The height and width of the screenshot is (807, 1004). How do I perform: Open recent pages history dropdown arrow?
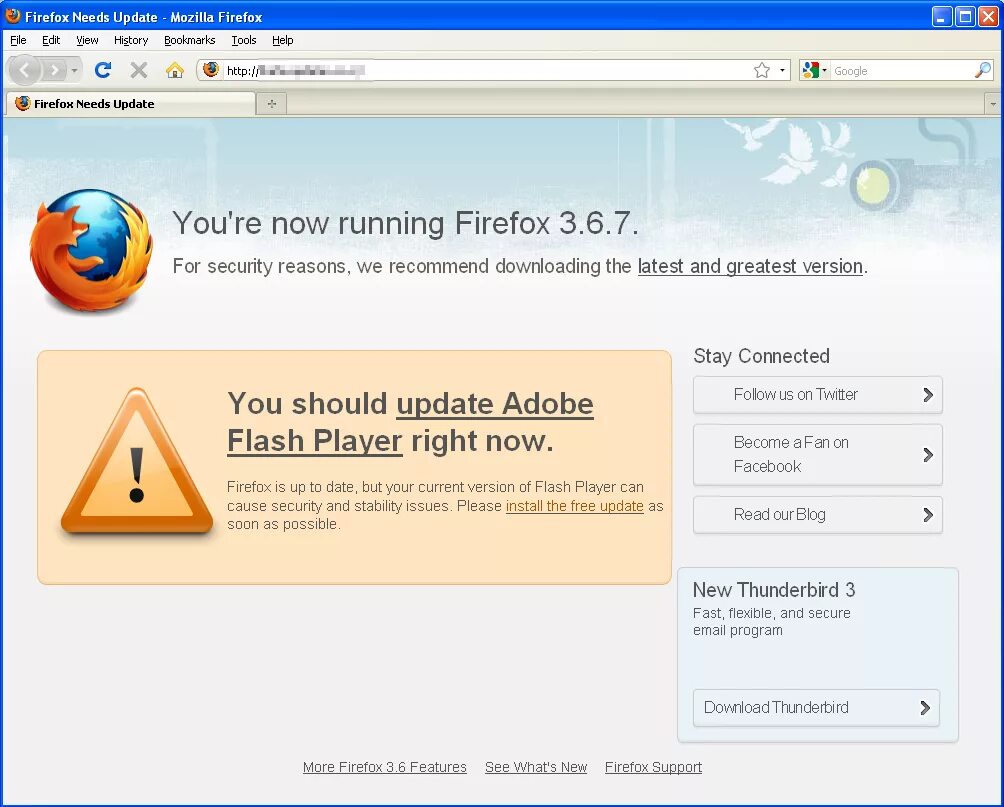click(x=74, y=70)
